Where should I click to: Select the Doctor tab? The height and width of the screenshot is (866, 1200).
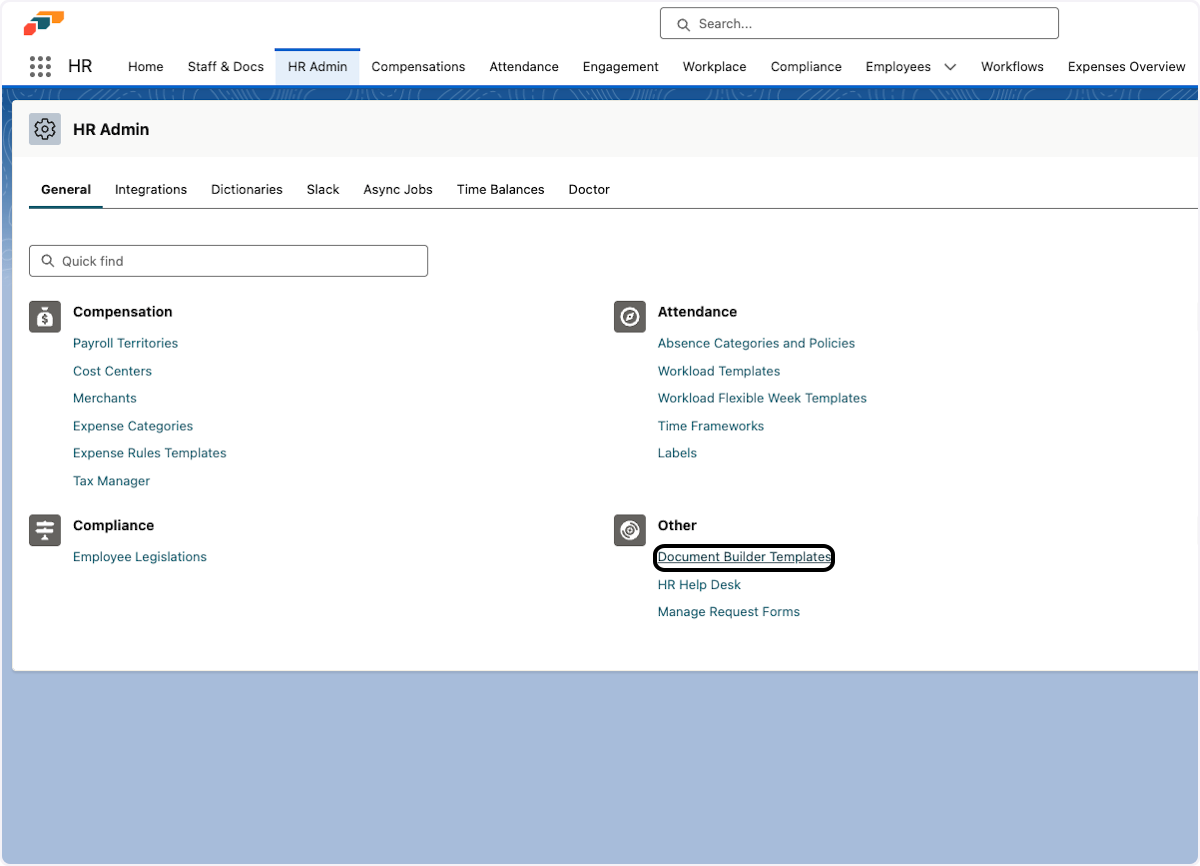(x=588, y=189)
